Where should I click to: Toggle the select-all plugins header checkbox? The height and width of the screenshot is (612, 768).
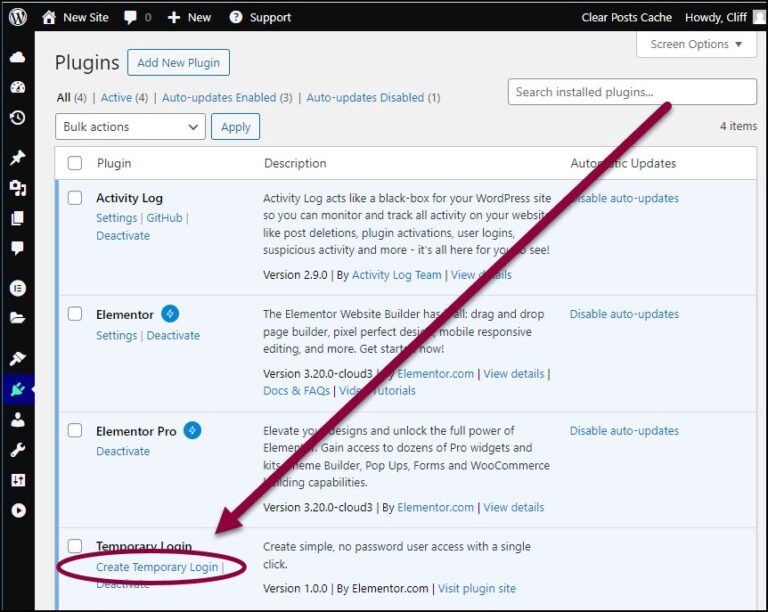75,163
